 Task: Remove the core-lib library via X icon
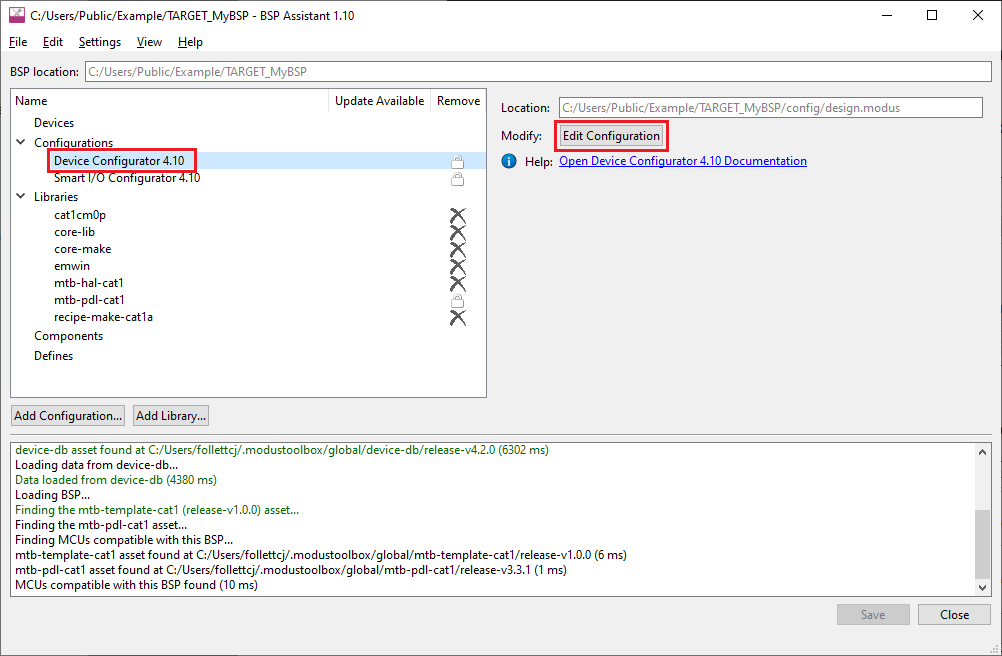(458, 233)
